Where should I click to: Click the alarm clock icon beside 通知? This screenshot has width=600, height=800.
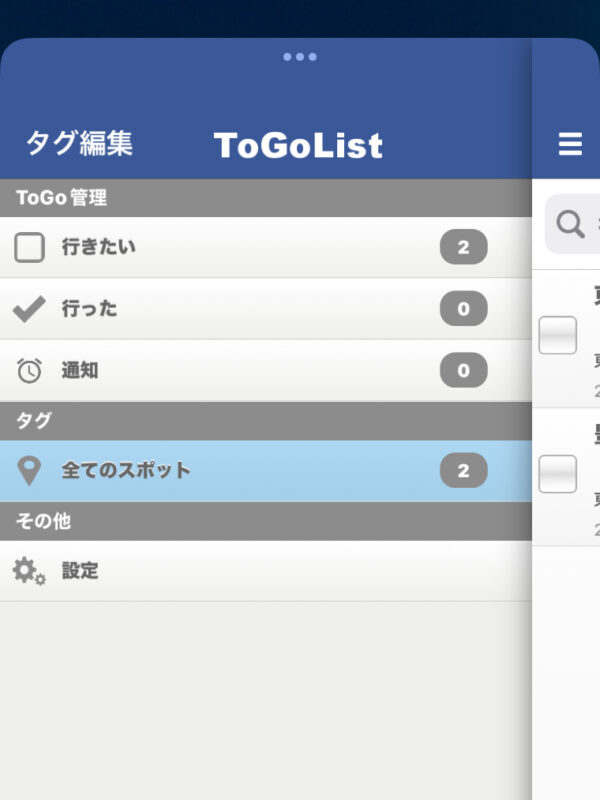tap(29, 370)
